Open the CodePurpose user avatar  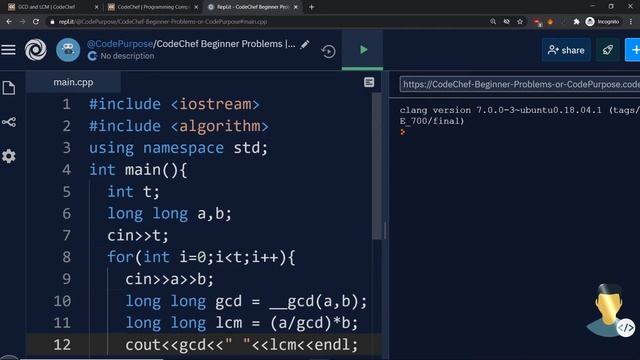coord(68,50)
